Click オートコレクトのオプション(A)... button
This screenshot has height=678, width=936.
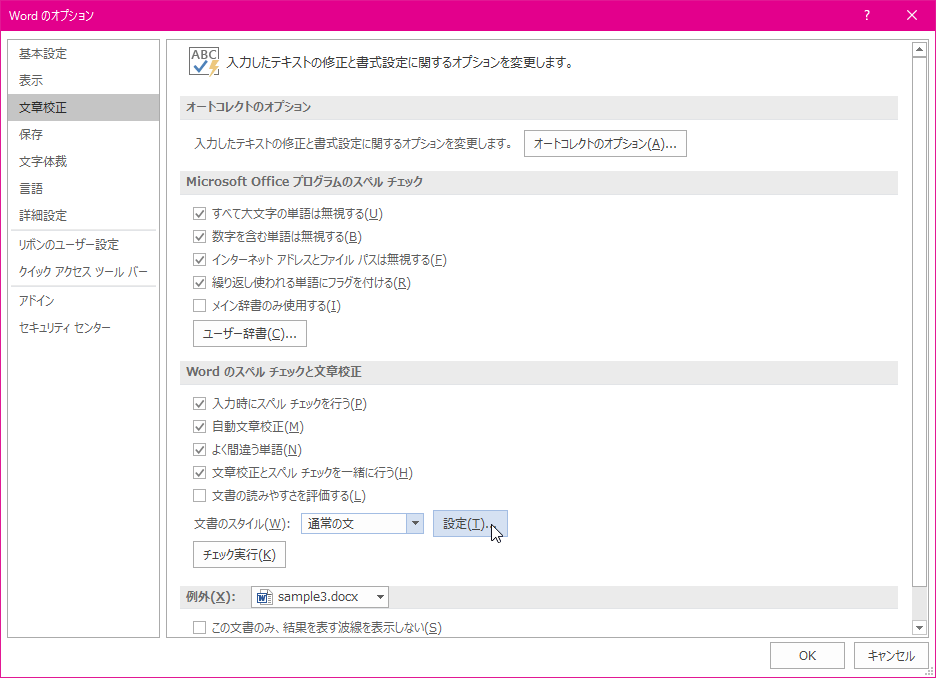(605, 144)
